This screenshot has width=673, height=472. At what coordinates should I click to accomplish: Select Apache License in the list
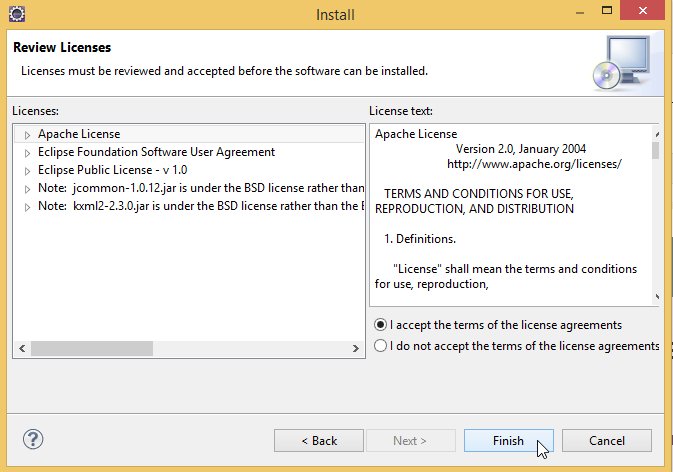[189, 134]
